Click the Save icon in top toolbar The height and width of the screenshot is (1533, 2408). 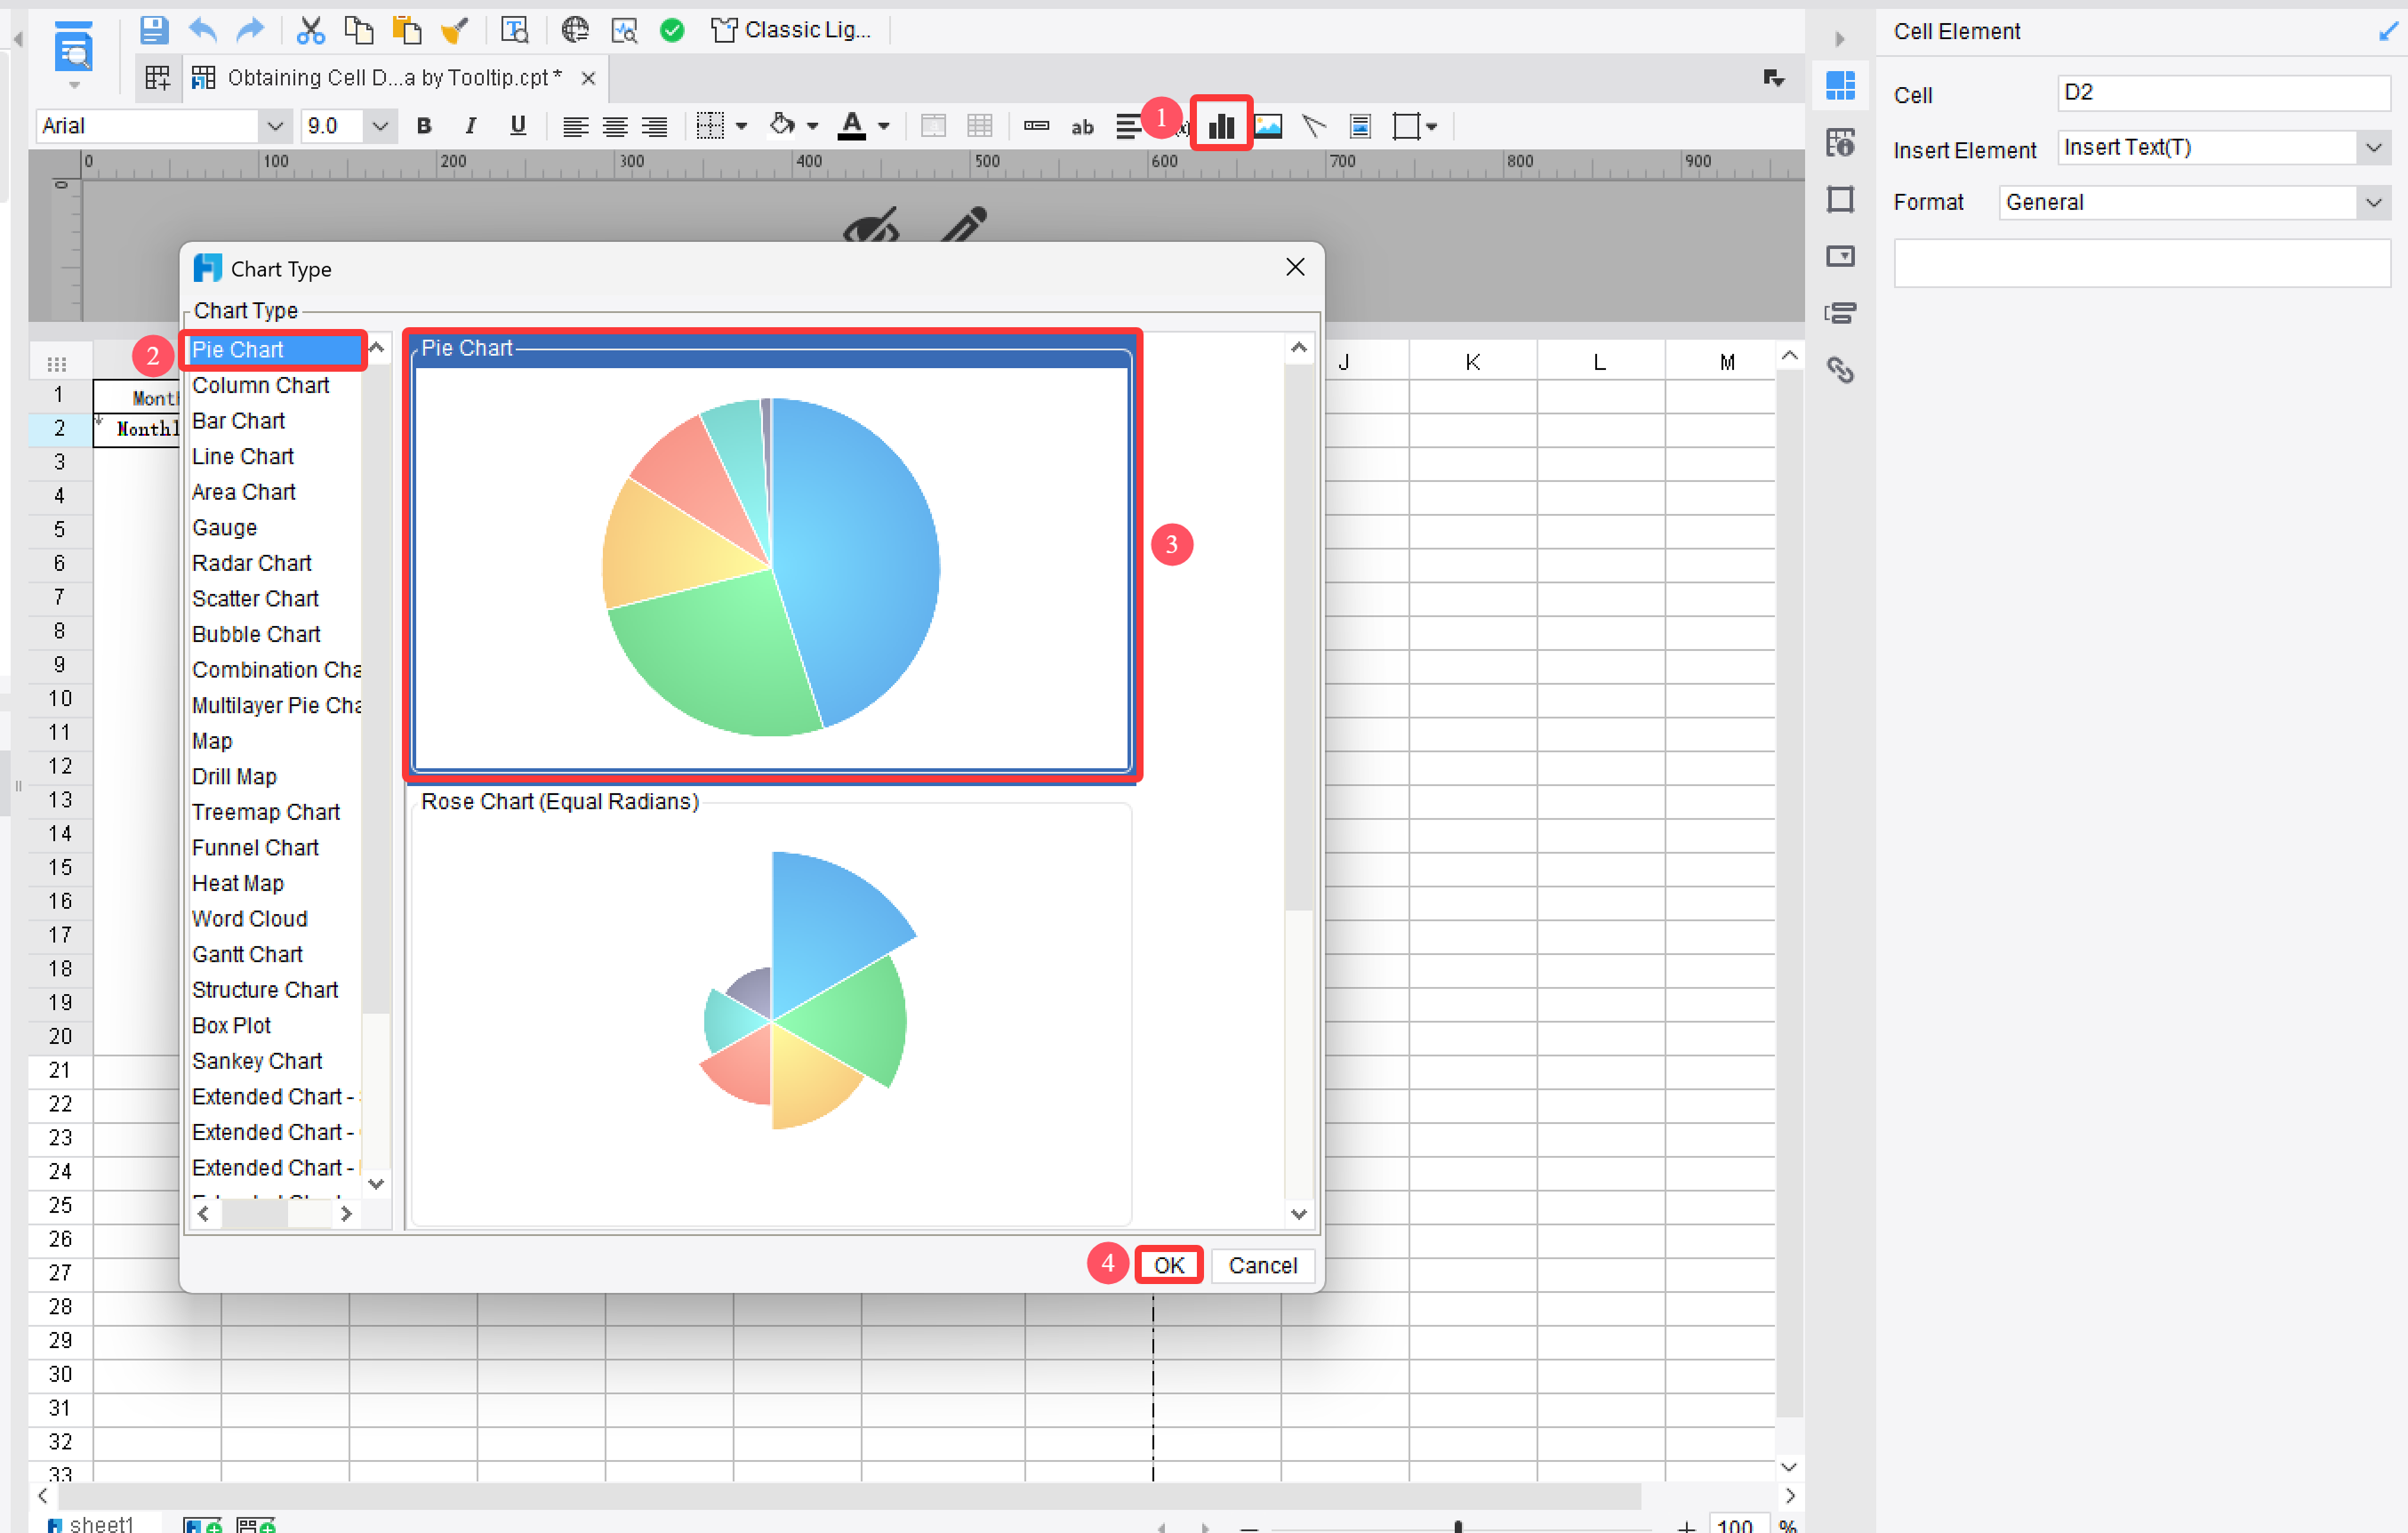(153, 30)
